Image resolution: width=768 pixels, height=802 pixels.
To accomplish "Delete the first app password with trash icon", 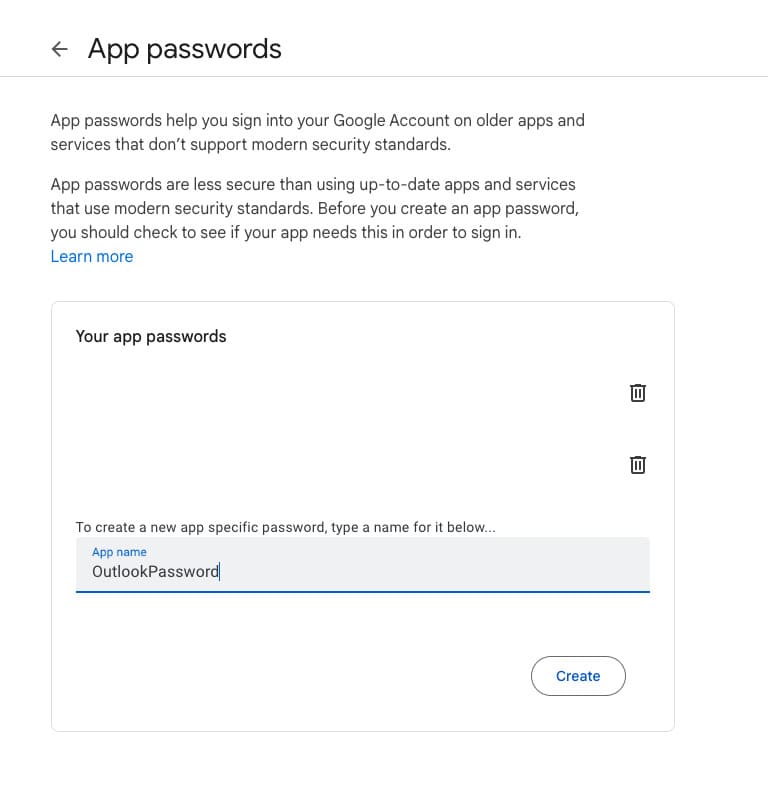I will [x=637, y=393].
